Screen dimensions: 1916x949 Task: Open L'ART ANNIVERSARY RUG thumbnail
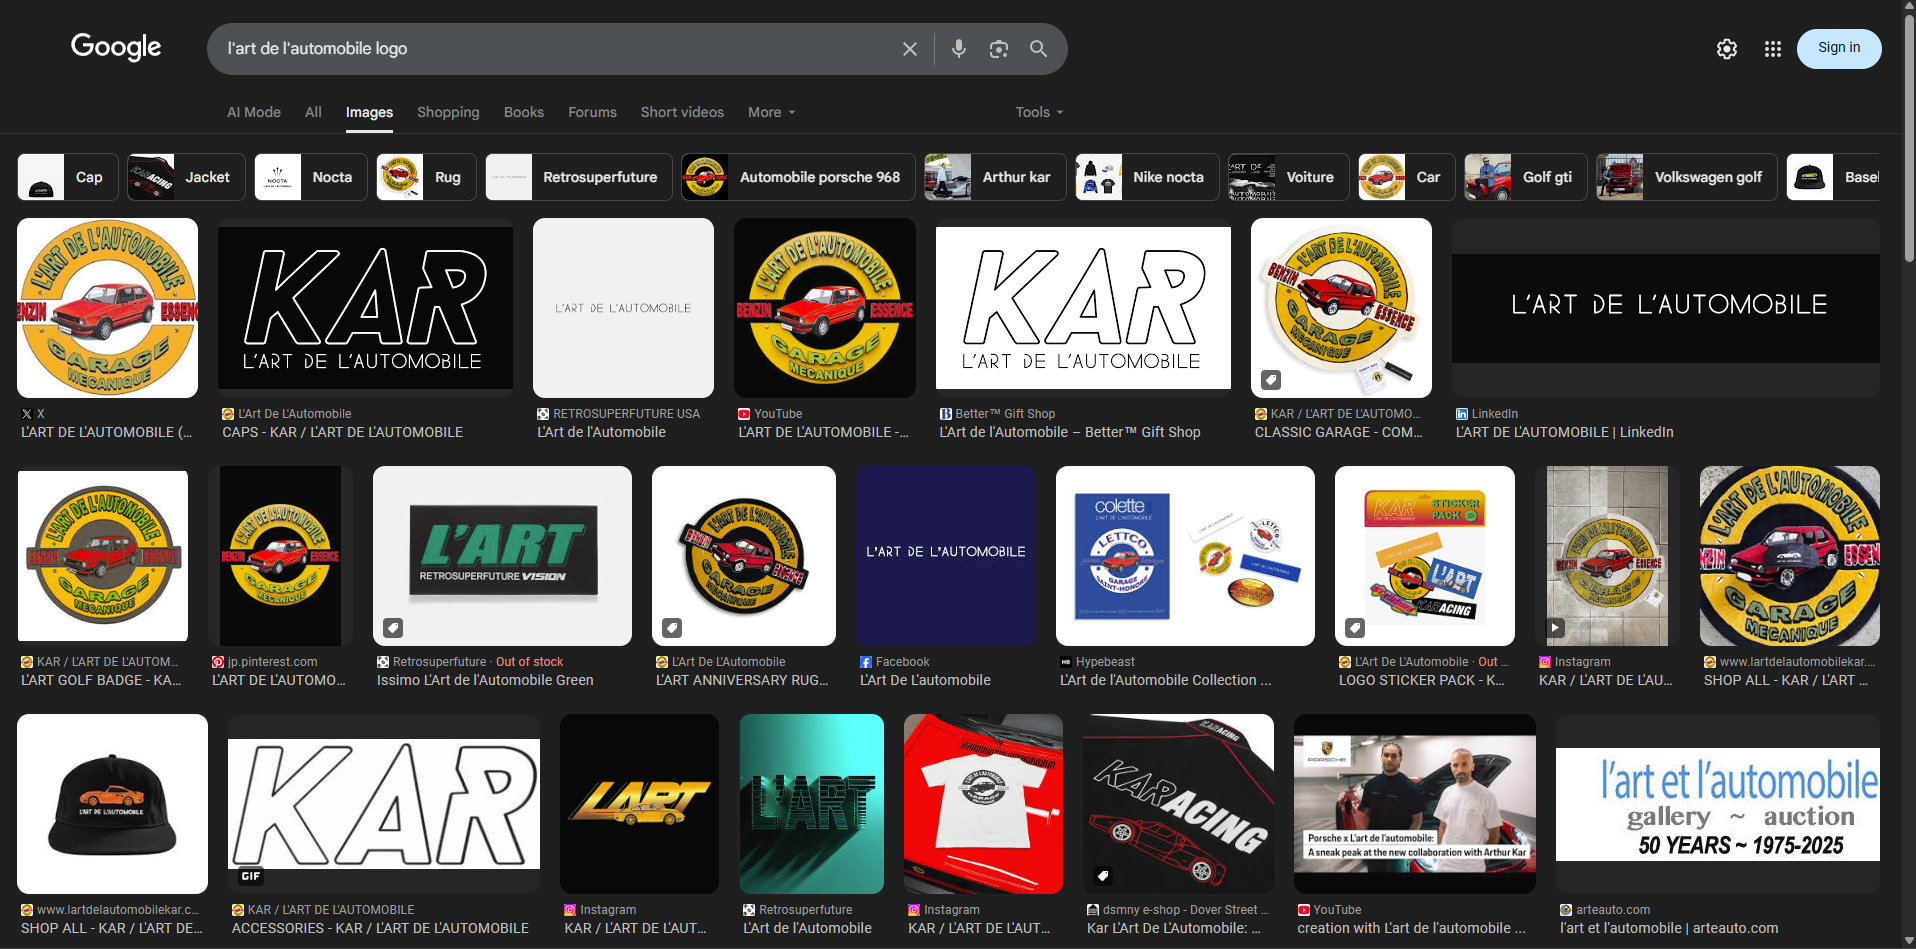click(744, 556)
